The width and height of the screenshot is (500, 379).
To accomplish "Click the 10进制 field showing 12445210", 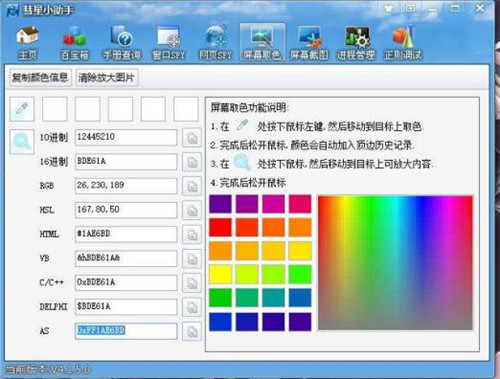I will pyautogui.click(x=126, y=137).
